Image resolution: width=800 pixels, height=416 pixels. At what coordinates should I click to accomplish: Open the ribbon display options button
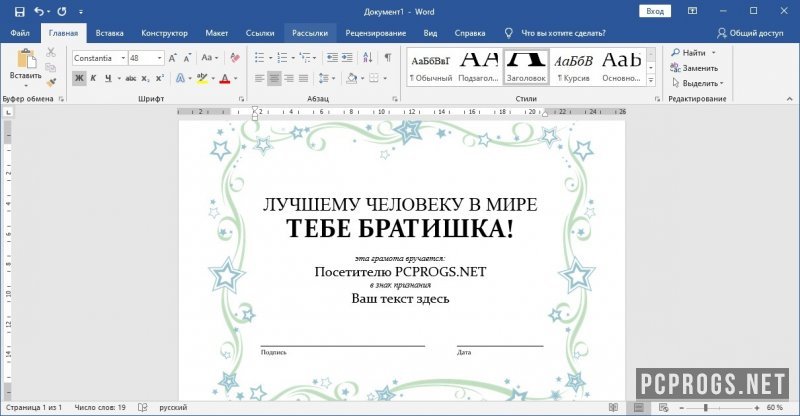tap(692, 11)
